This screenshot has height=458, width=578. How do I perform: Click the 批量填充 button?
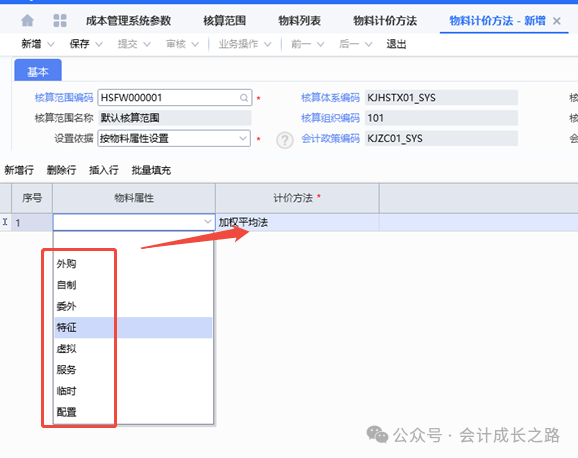(x=151, y=170)
